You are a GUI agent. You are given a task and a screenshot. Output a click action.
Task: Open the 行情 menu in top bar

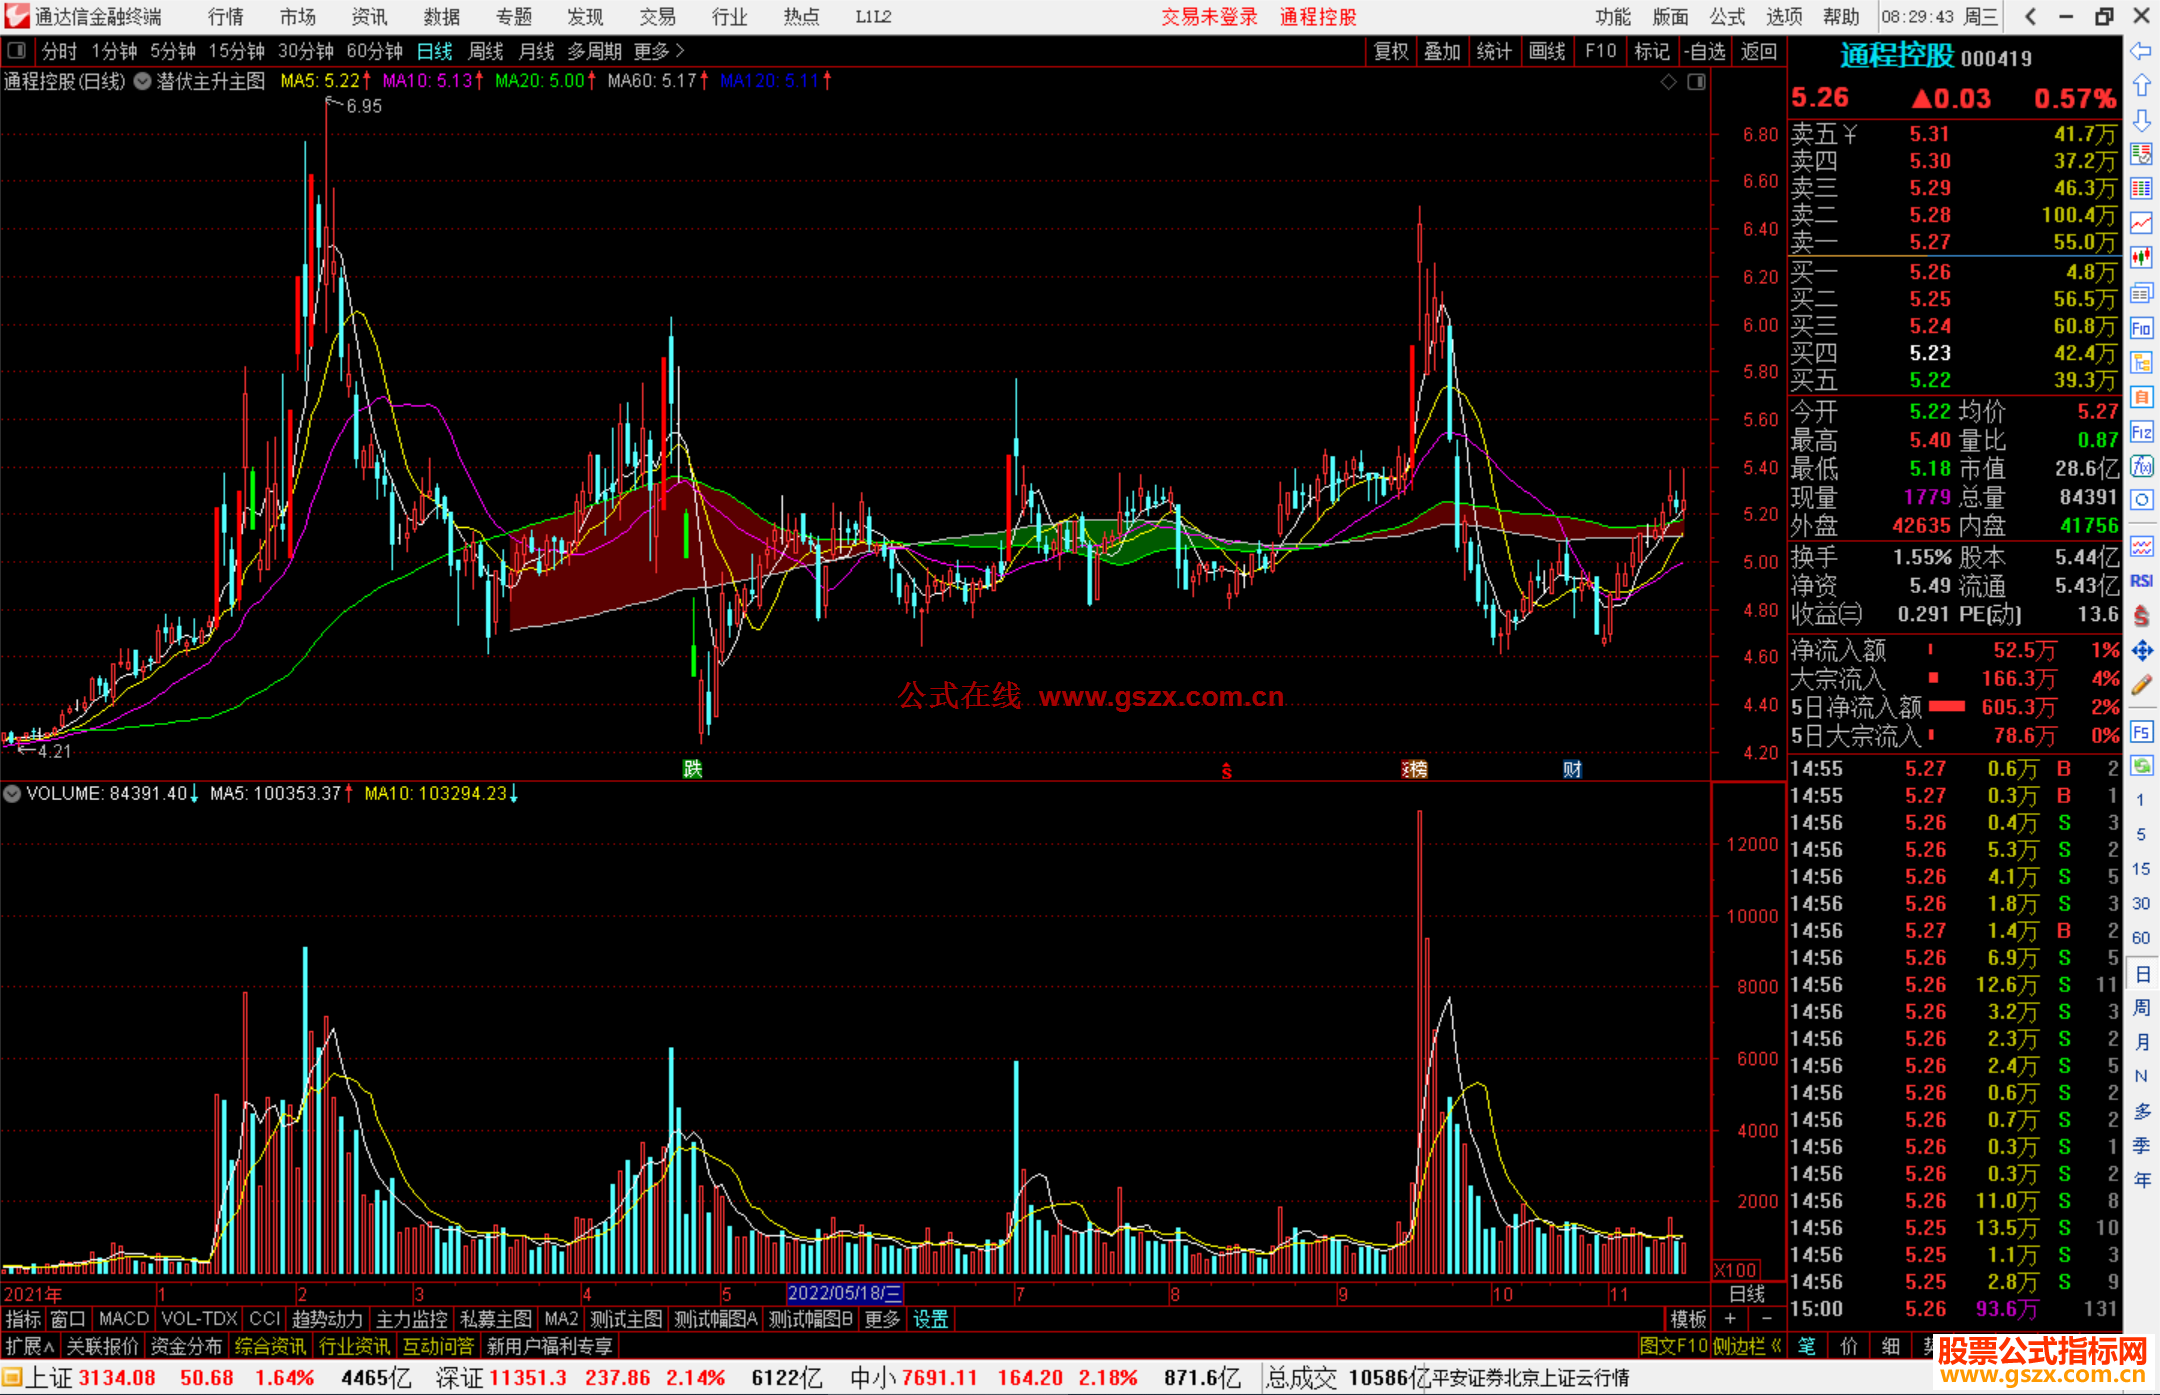[x=225, y=17]
